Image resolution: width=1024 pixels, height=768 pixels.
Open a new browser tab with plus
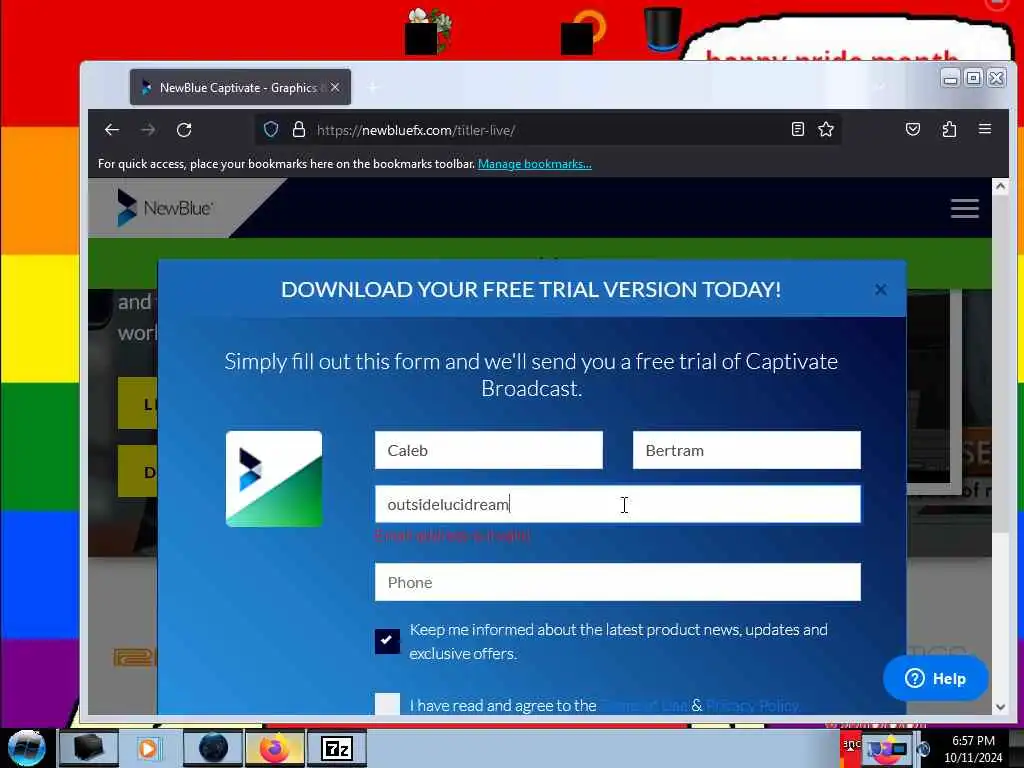pos(372,87)
